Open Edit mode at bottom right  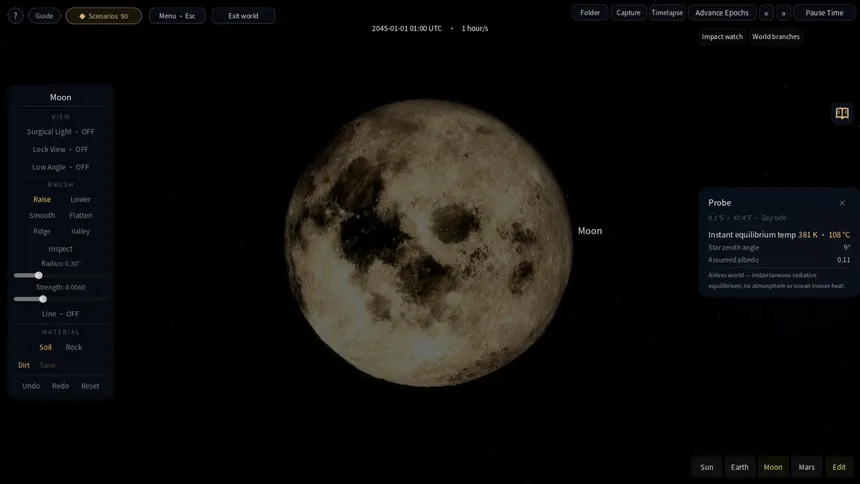pyautogui.click(x=839, y=468)
